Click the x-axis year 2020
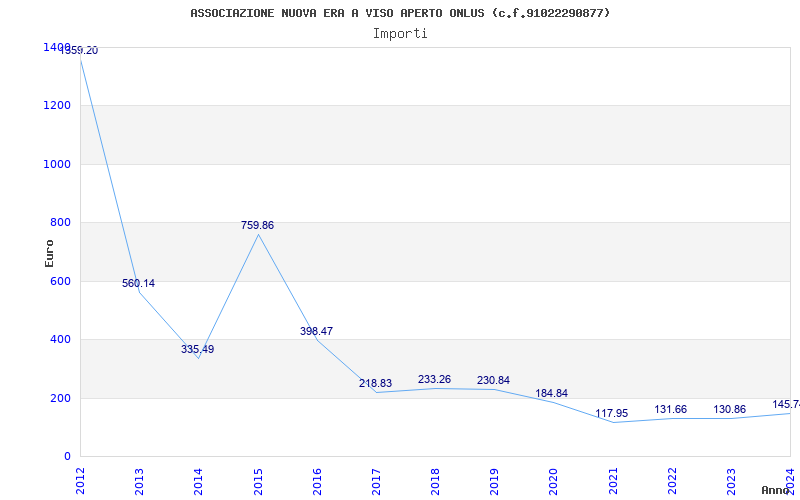 coord(554,482)
